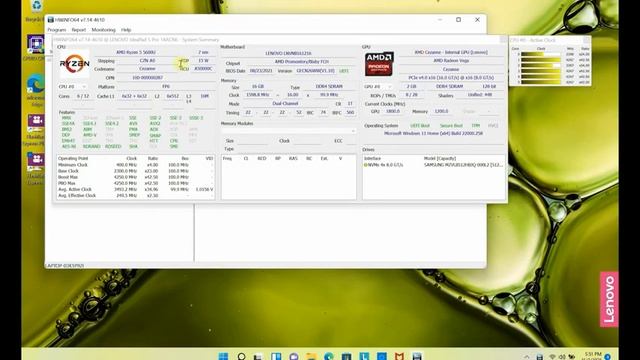
Task: Click the Avg. Active Clock row
Action: pyautogui.click(x=135, y=189)
